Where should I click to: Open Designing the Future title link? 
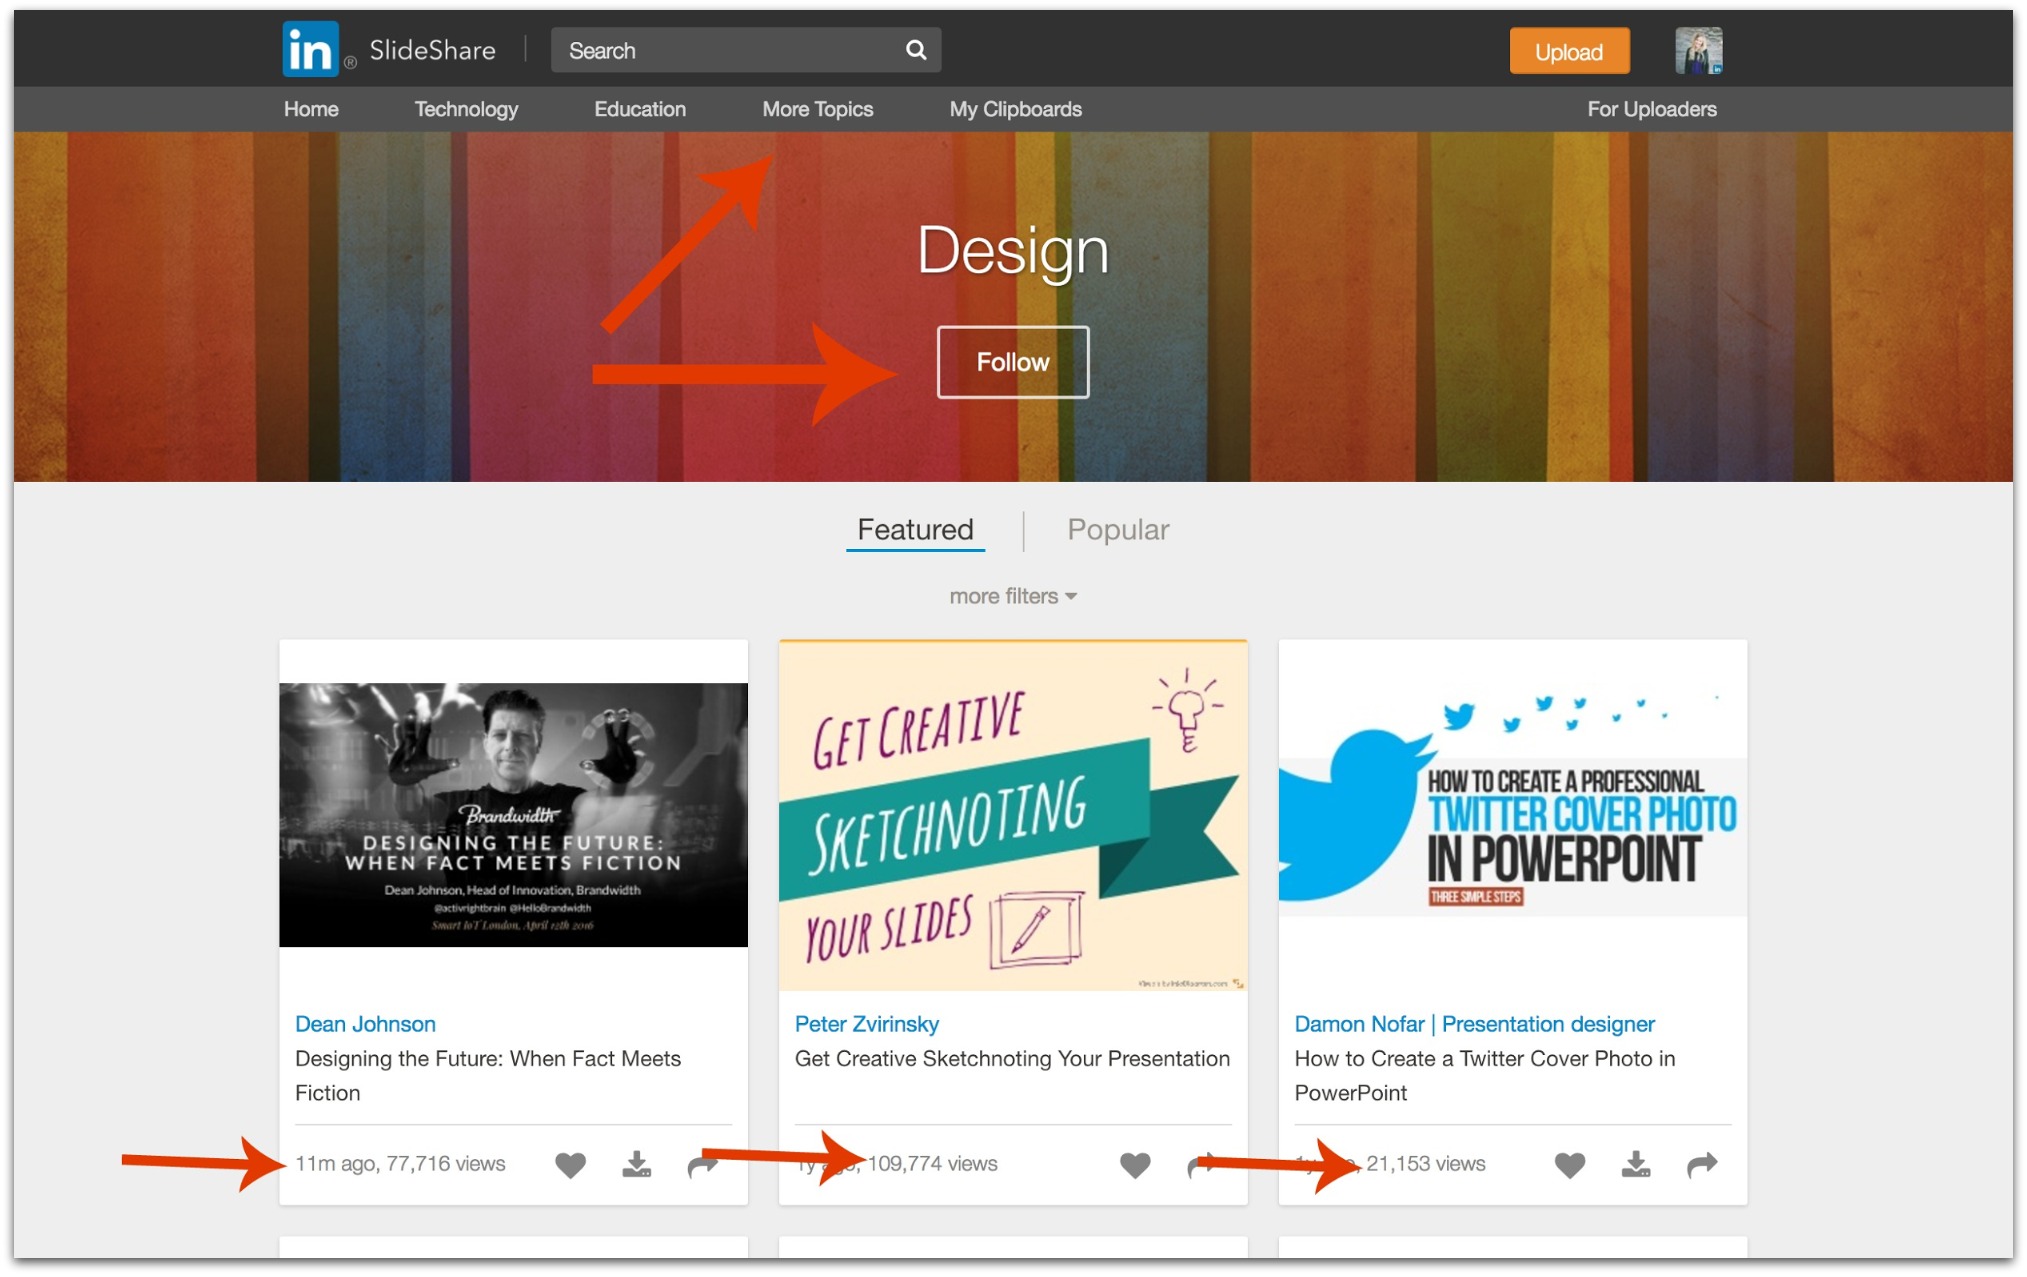[487, 1075]
